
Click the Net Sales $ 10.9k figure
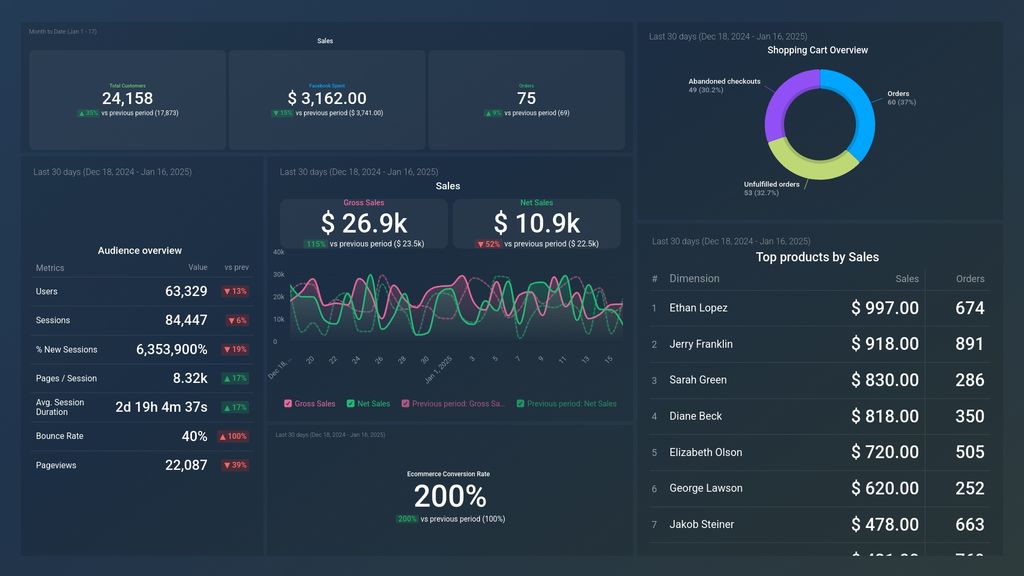click(x=537, y=223)
